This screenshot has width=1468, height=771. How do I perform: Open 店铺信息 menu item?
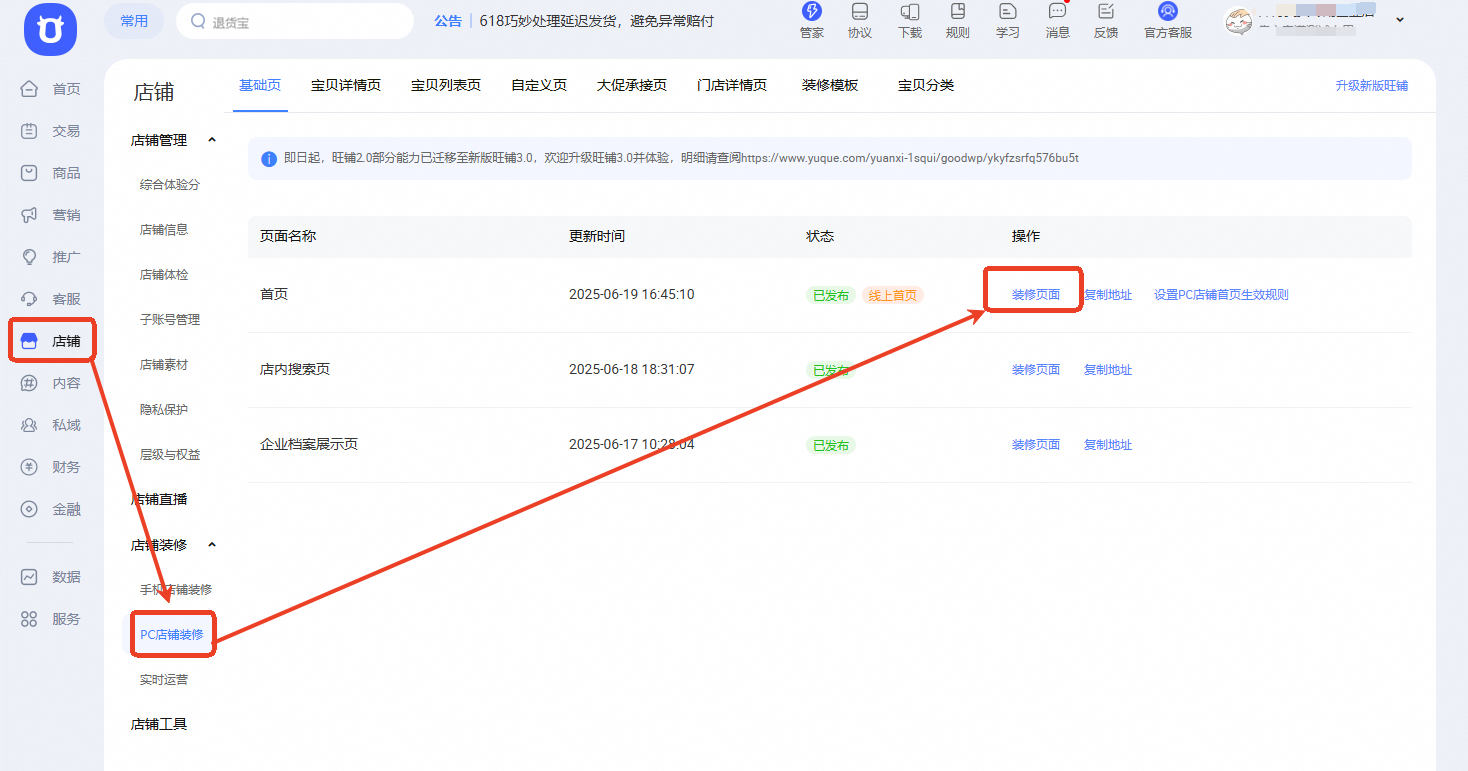(x=164, y=230)
